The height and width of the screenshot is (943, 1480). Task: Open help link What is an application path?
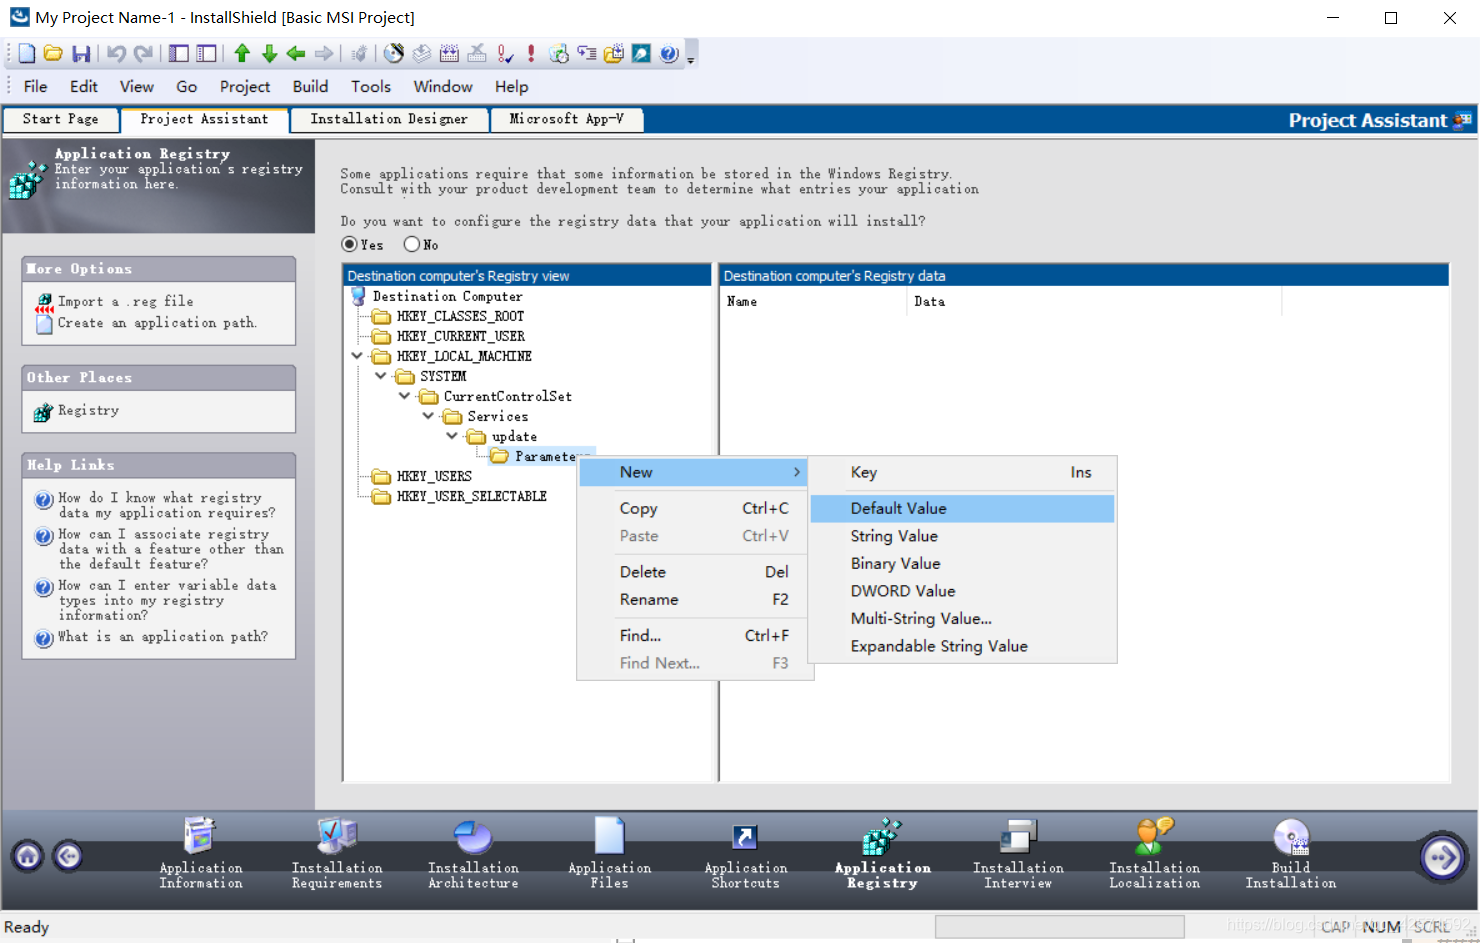pos(162,636)
